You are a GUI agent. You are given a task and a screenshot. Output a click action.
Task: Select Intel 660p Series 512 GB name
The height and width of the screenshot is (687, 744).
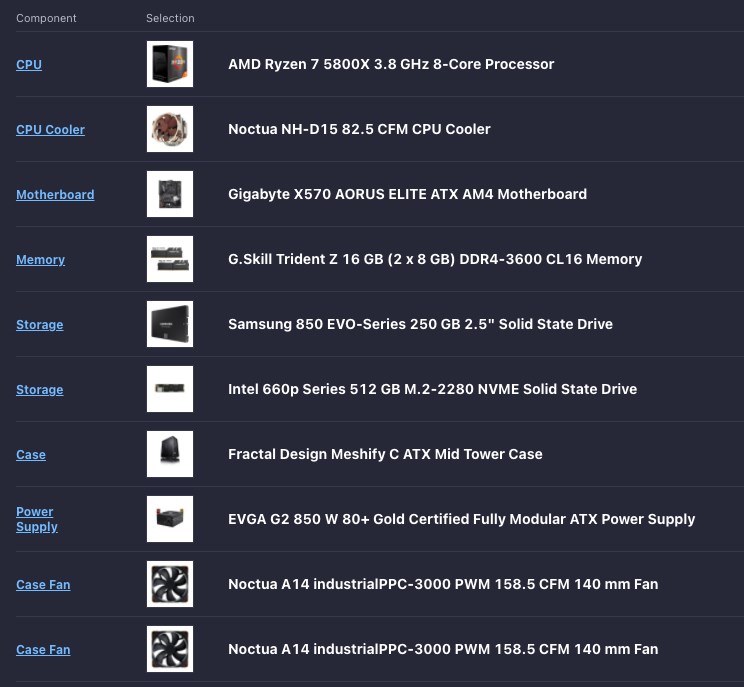point(433,389)
